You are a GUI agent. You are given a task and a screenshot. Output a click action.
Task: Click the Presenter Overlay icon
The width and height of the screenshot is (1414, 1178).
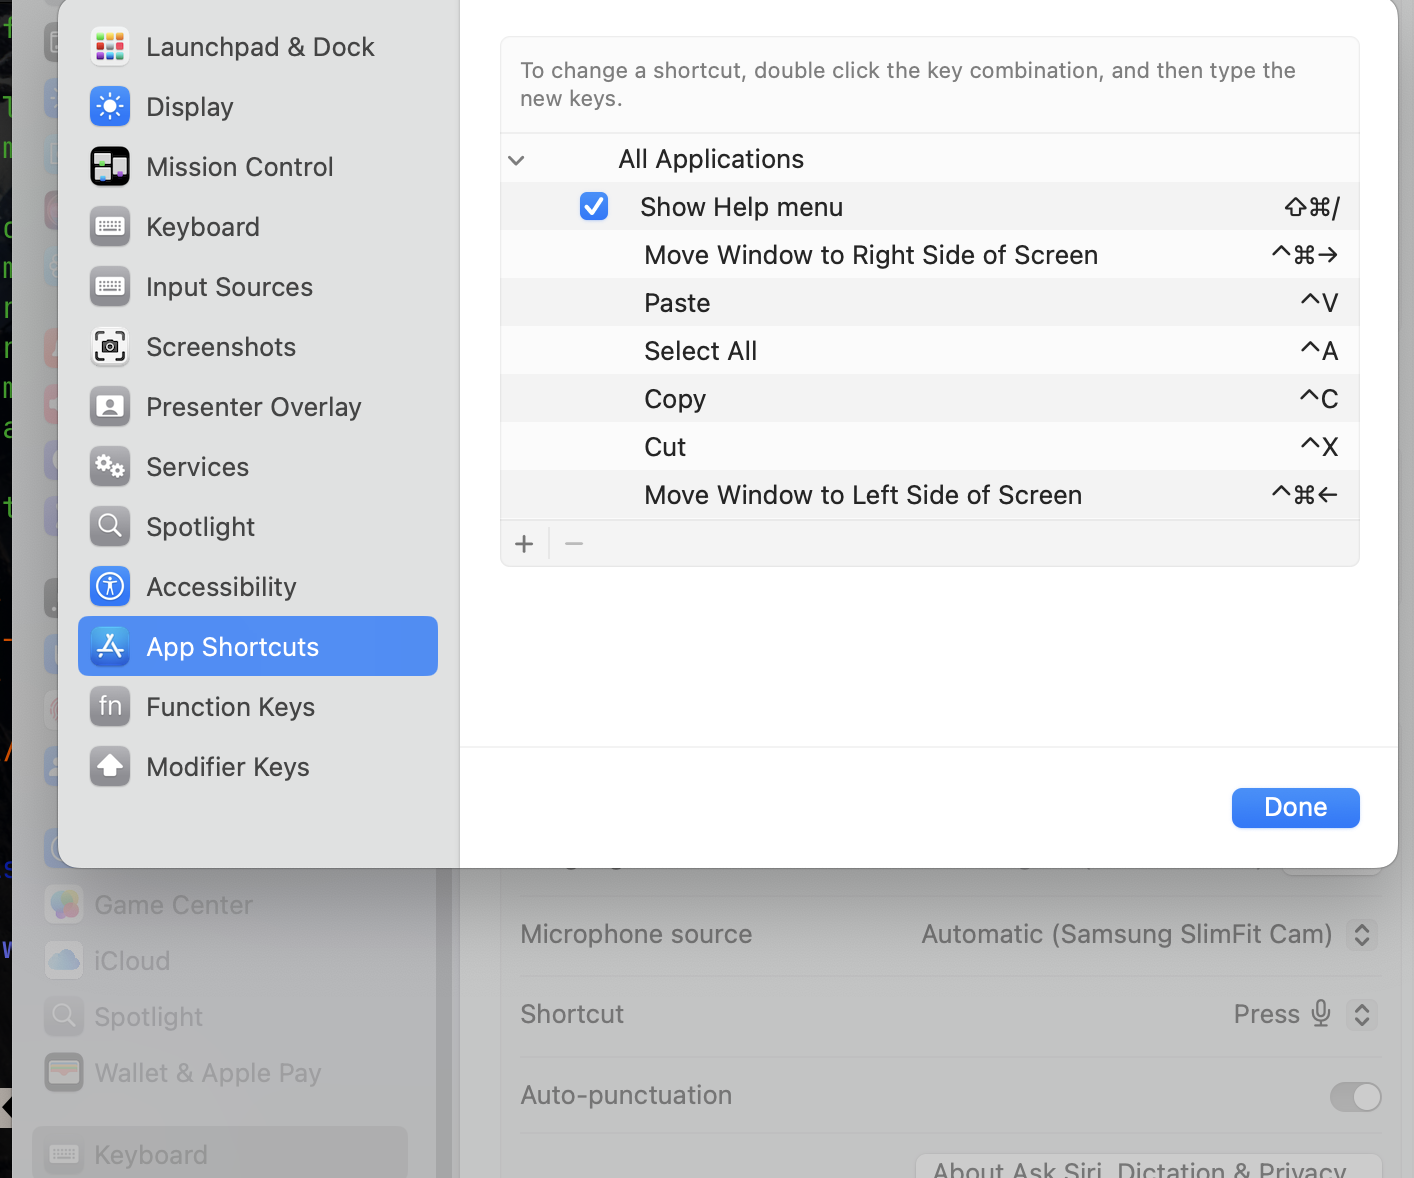click(x=110, y=407)
